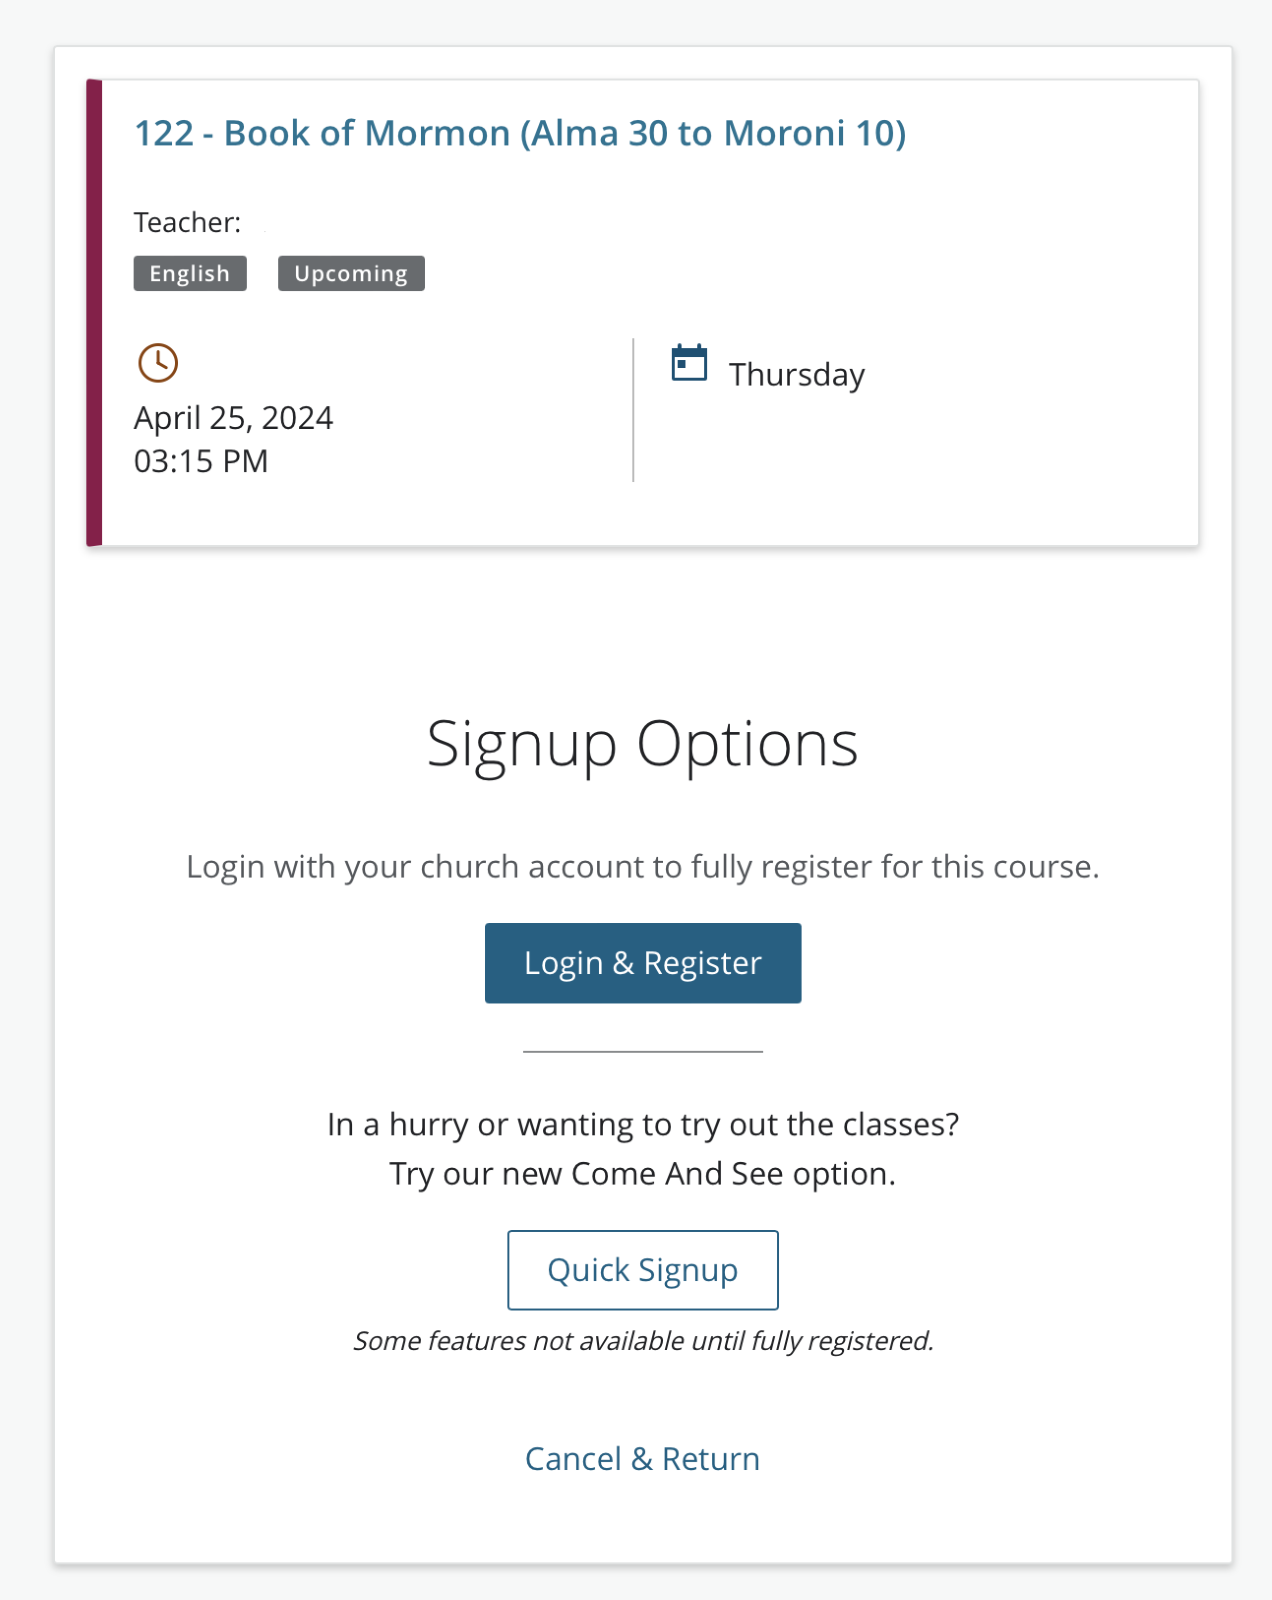Click the maroon accent bar on course card
1272x1600 pixels.
tap(94, 312)
